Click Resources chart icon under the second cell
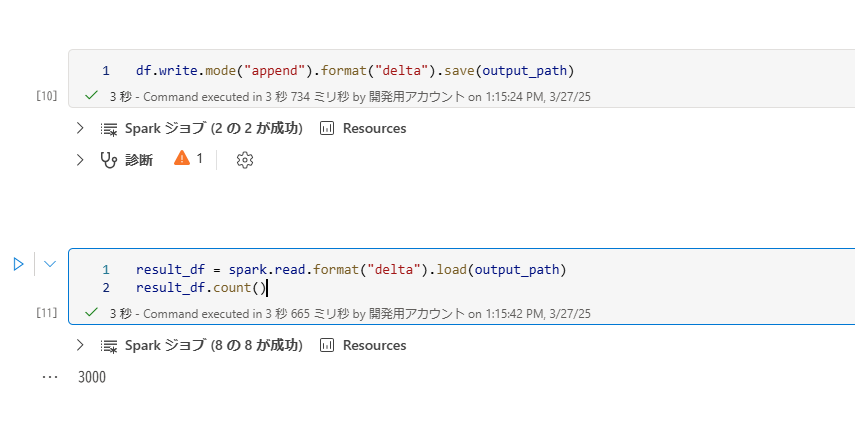The height and width of the screenshot is (423, 855). pyautogui.click(x=327, y=345)
